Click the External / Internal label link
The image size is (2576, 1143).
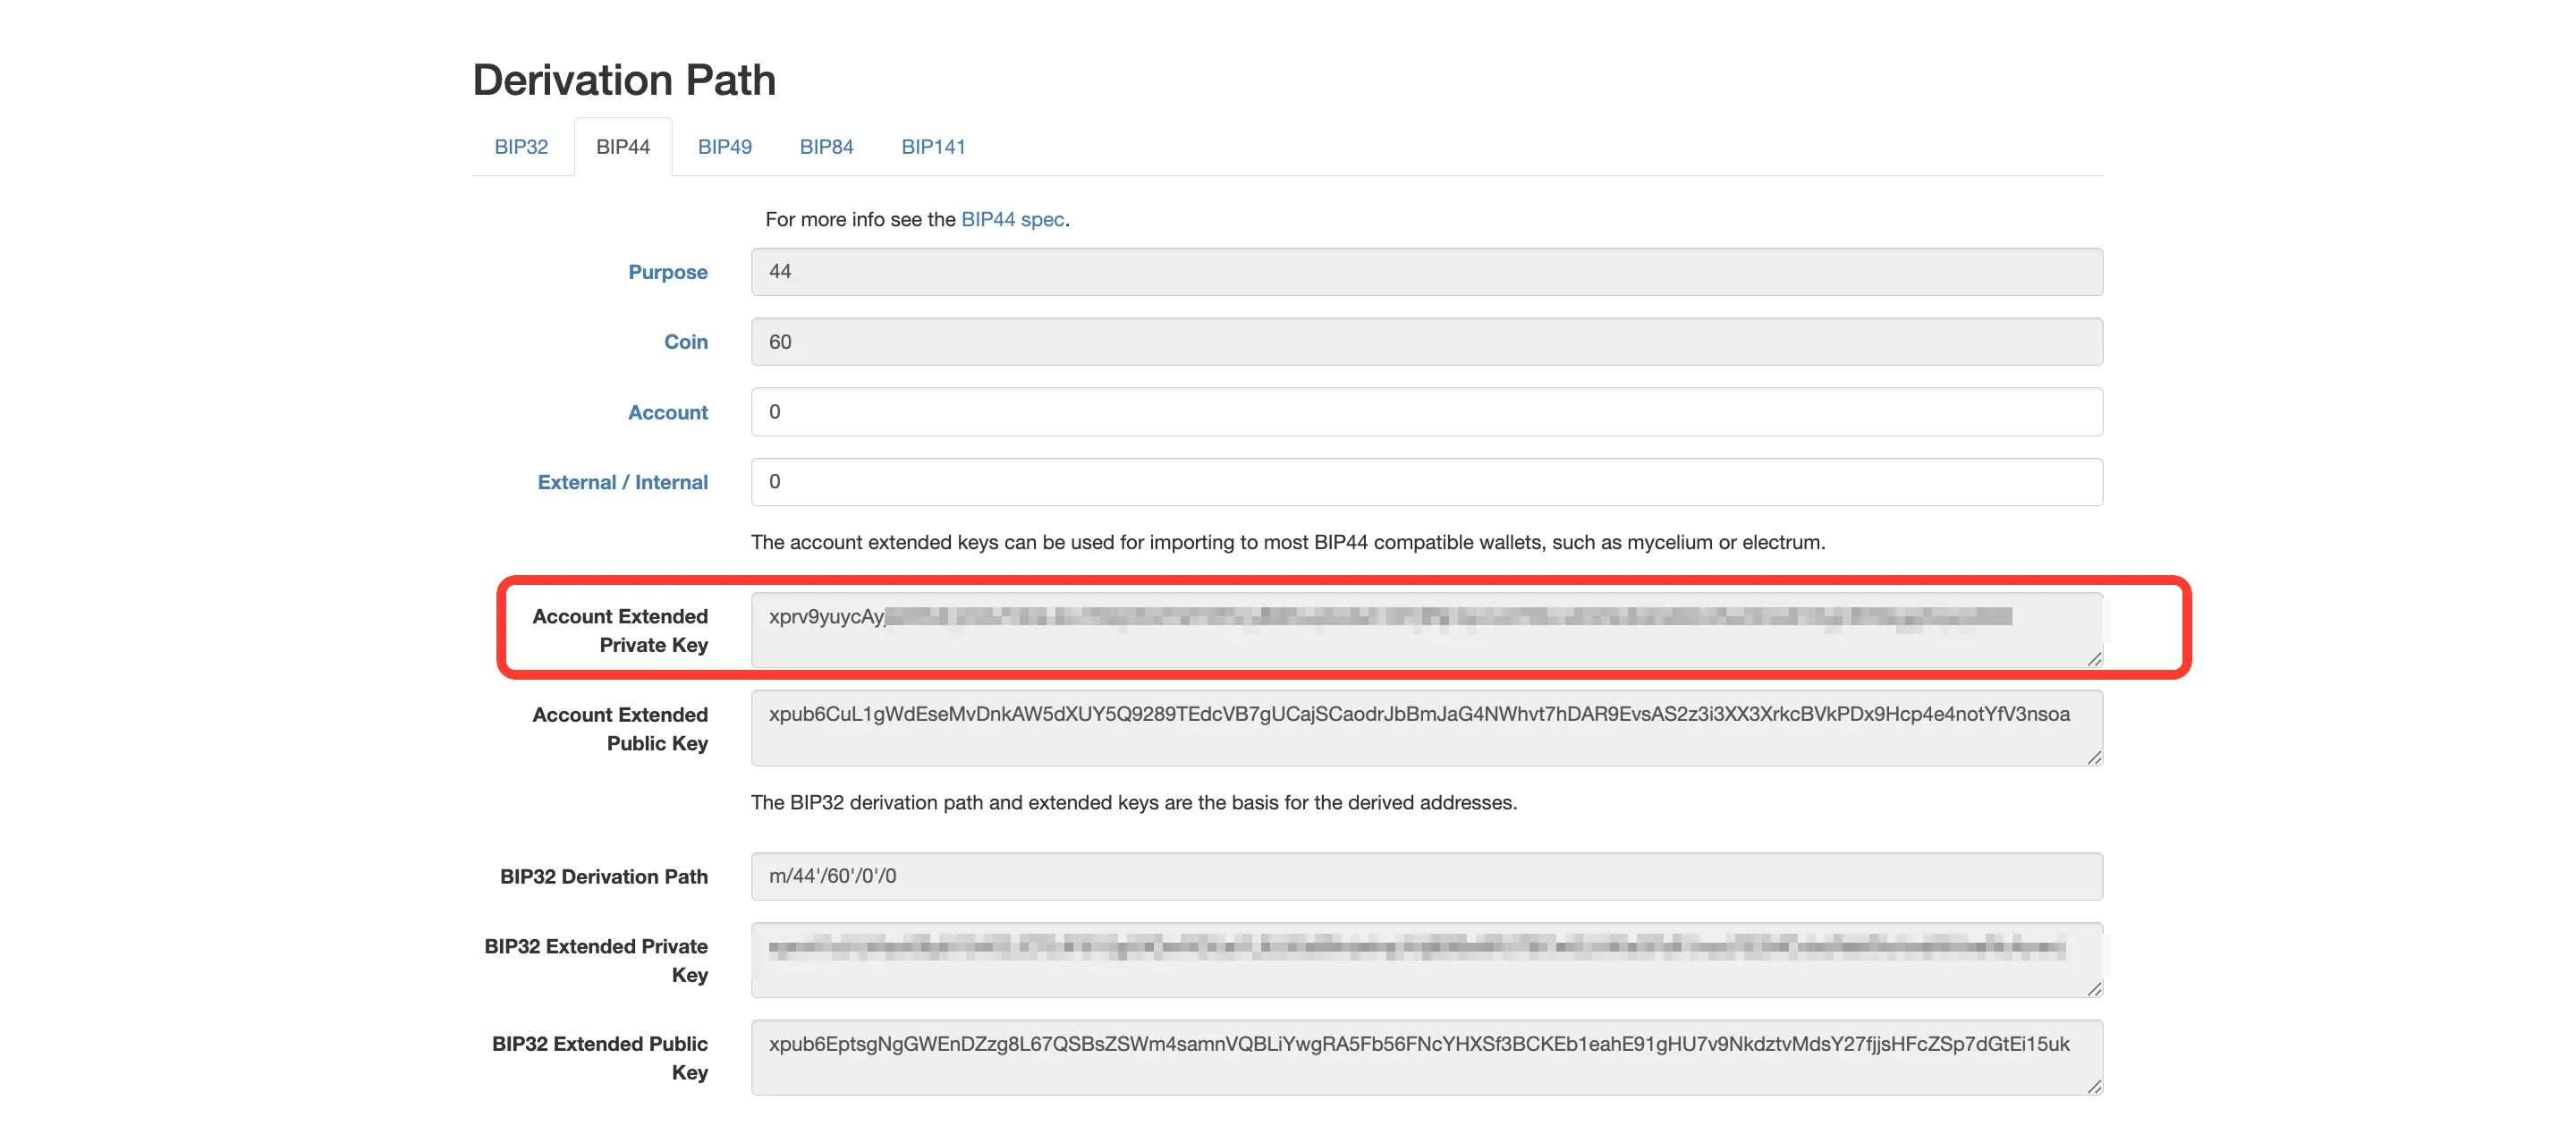click(x=622, y=482)
